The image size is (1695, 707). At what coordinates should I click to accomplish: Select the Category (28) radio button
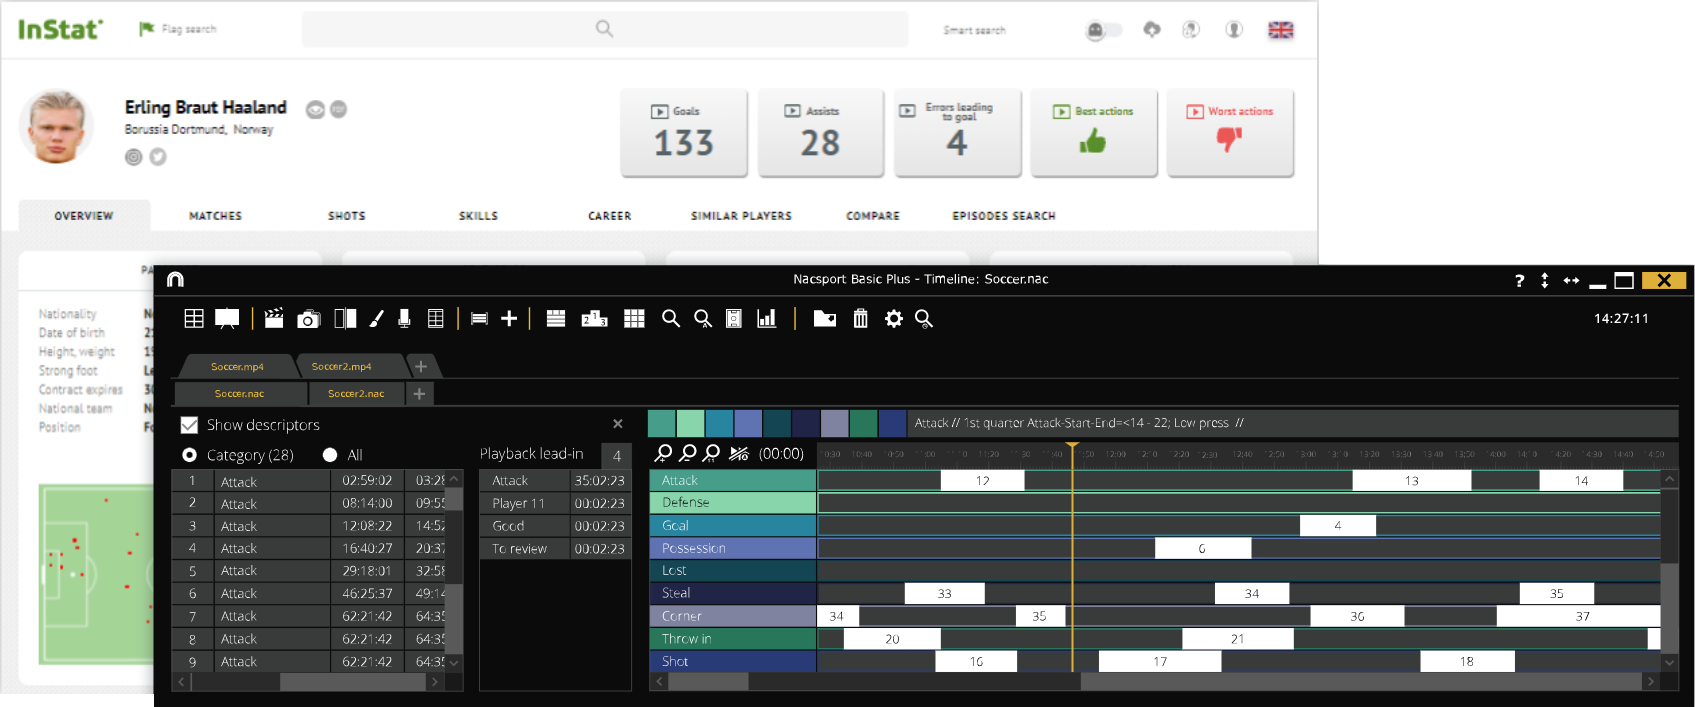pyautogui.click(x=189, y=455)
